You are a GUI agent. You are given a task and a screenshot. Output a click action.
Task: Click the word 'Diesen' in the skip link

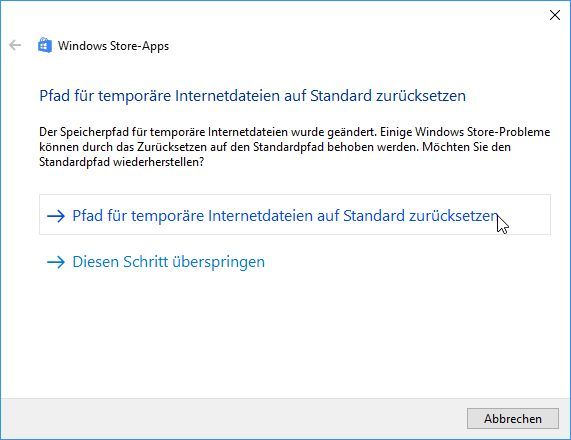pos(96,262)
